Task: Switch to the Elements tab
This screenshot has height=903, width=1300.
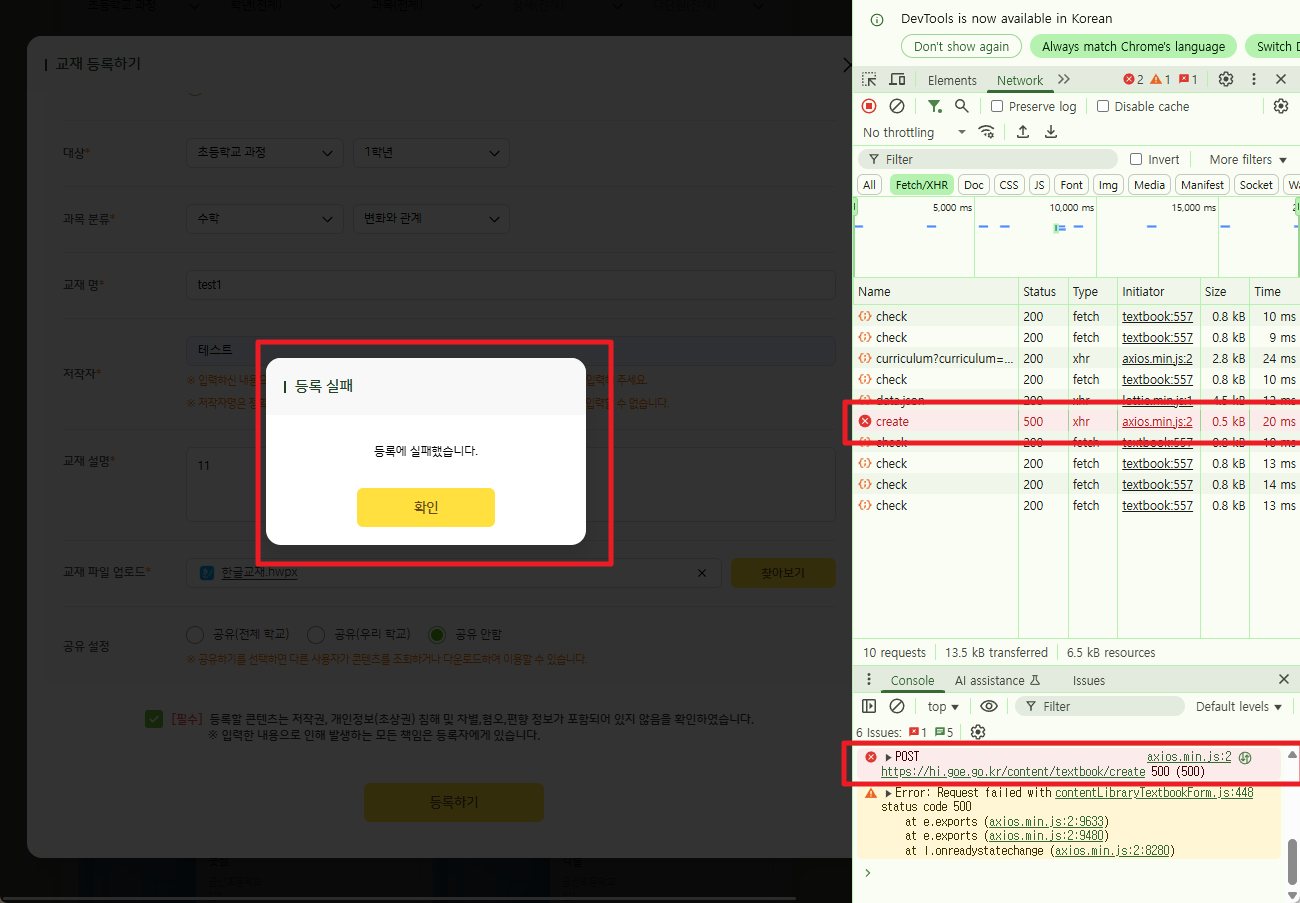Action: pos(952,80)
